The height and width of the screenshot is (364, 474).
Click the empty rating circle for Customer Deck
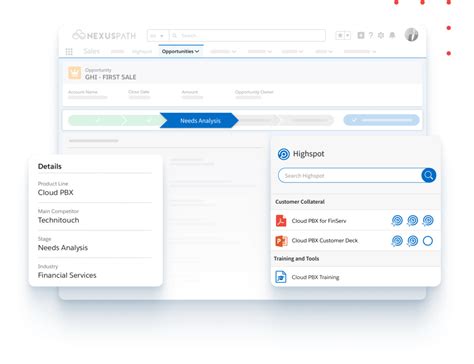point(428,241)
